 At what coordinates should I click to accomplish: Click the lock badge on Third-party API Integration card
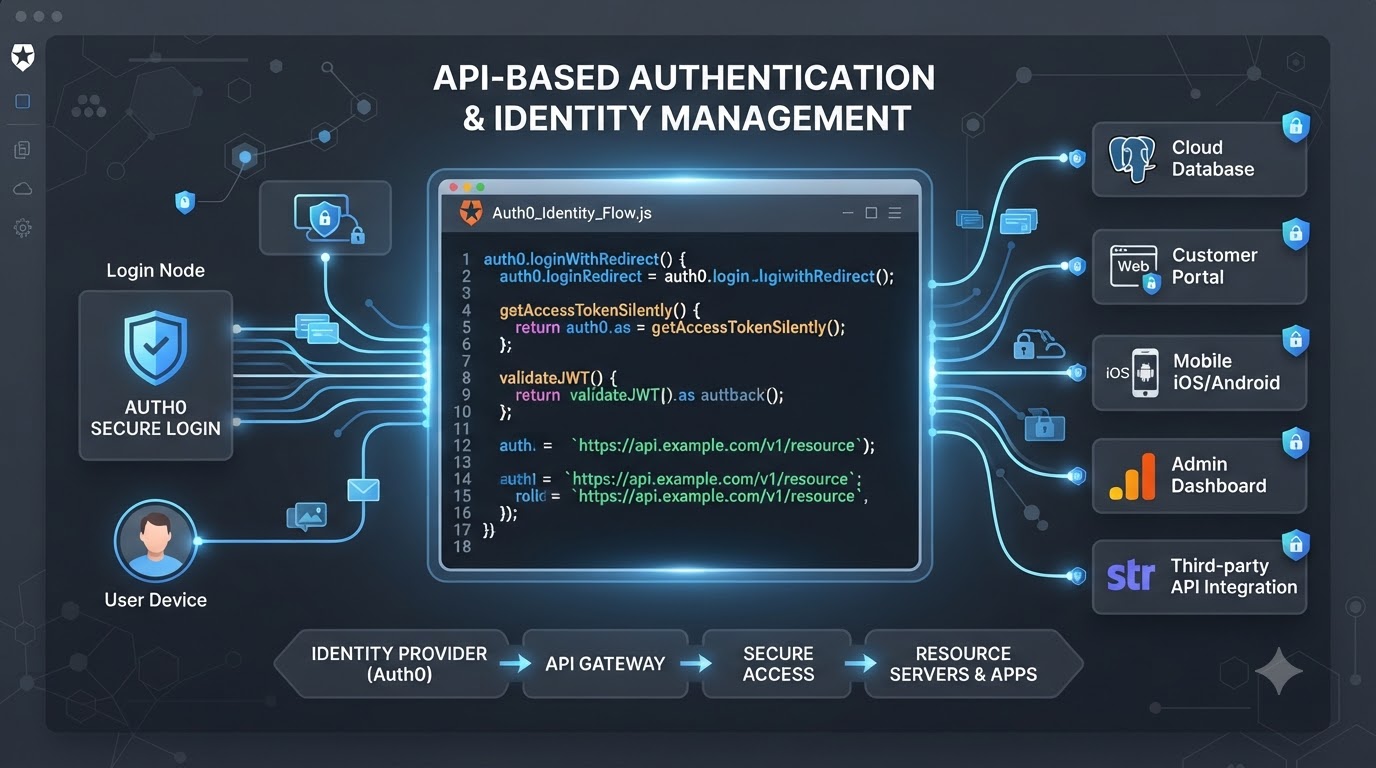(1296, 545)
